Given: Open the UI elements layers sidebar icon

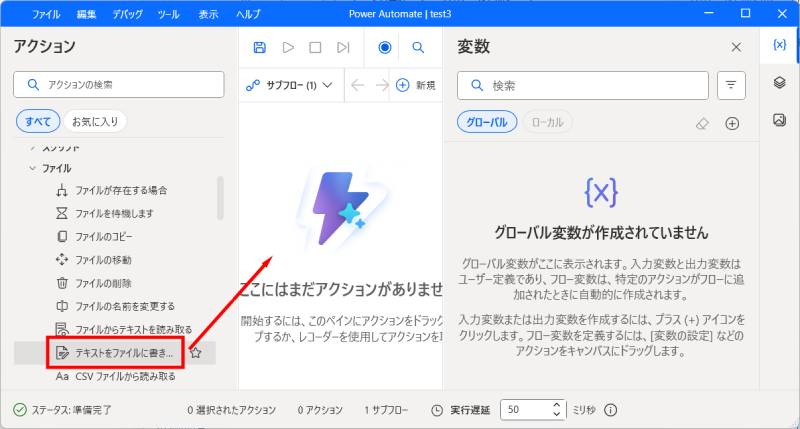Looking at the screenshot, I should click(x=780, y=82).
